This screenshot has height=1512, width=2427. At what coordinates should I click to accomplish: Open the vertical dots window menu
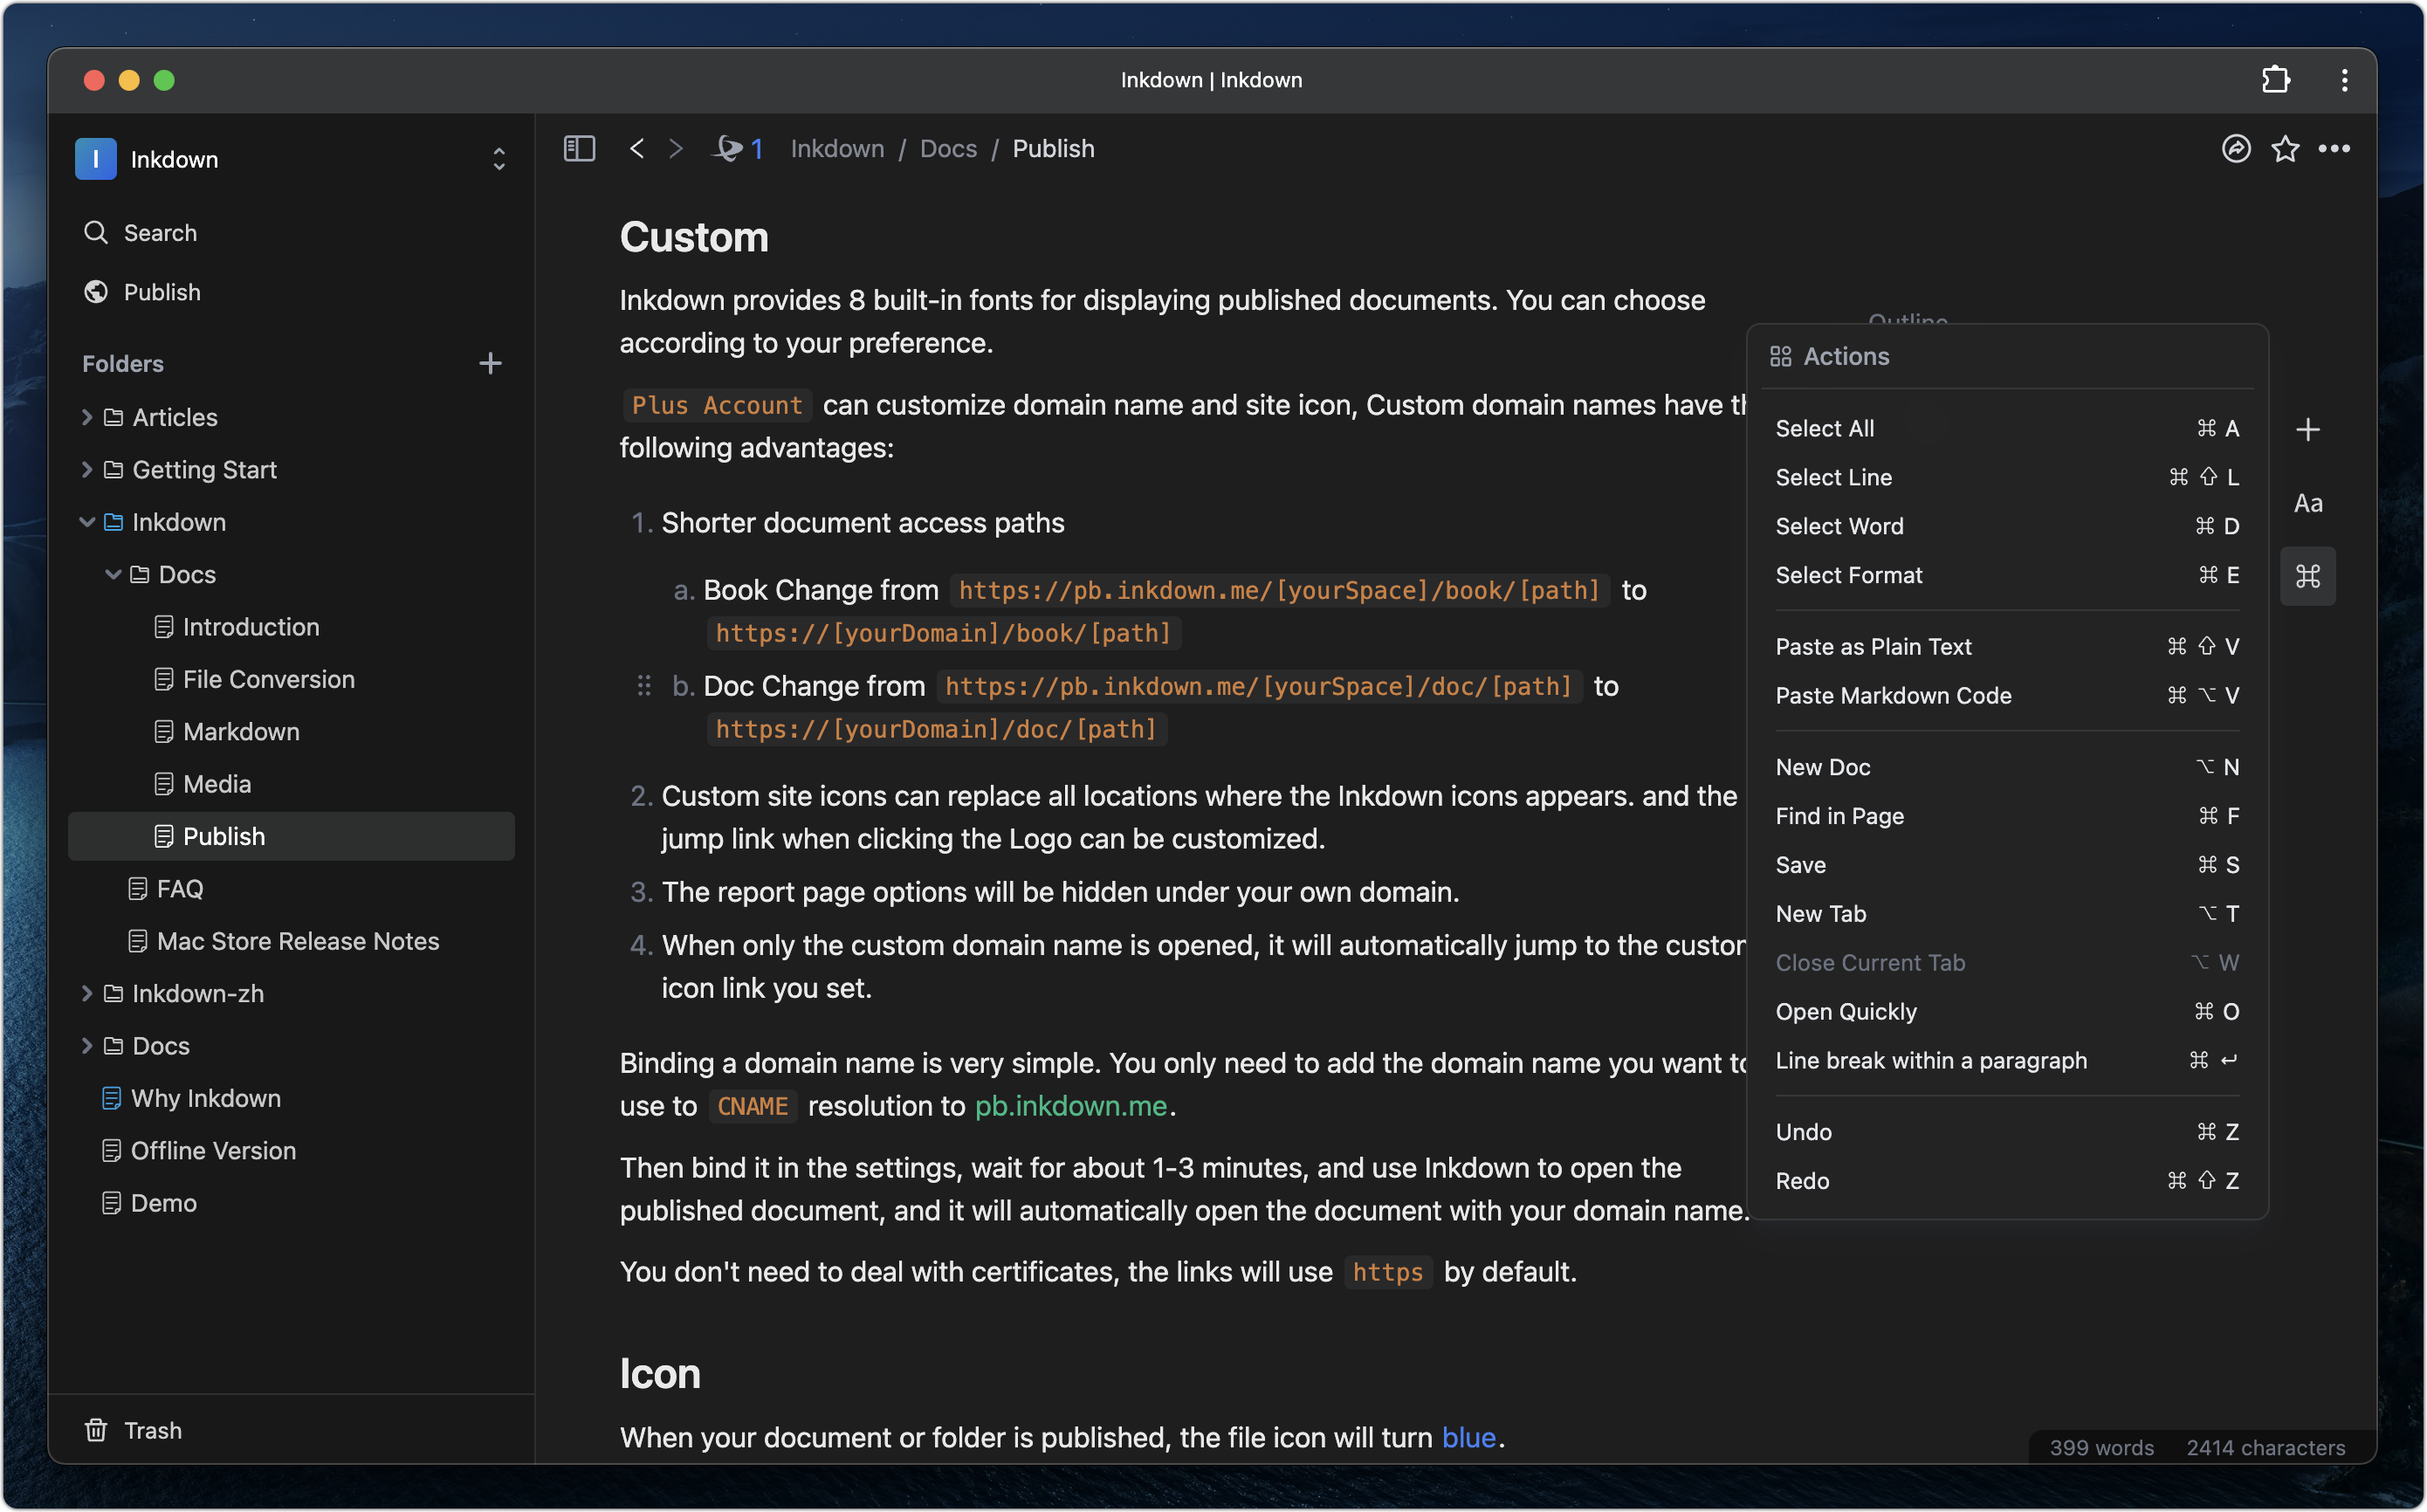click(2344, 80)
